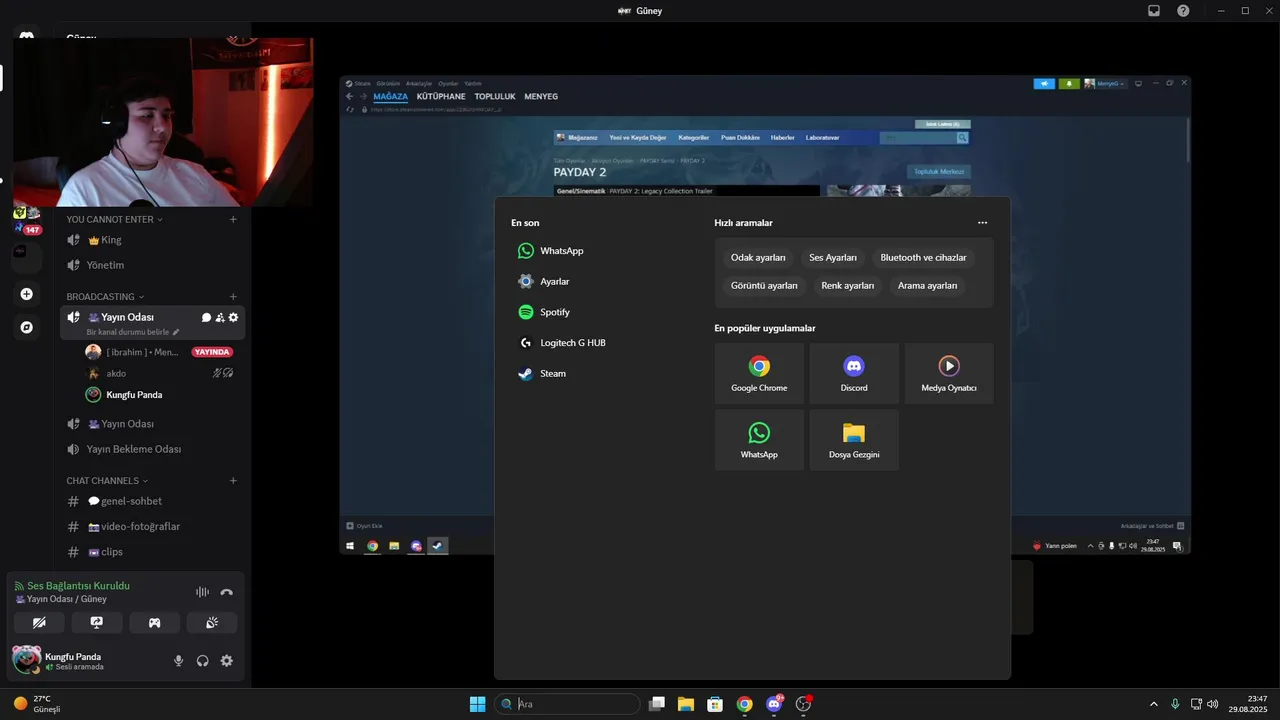Open three-dot menu beside Hızlı aramalar

pos(982,223)
